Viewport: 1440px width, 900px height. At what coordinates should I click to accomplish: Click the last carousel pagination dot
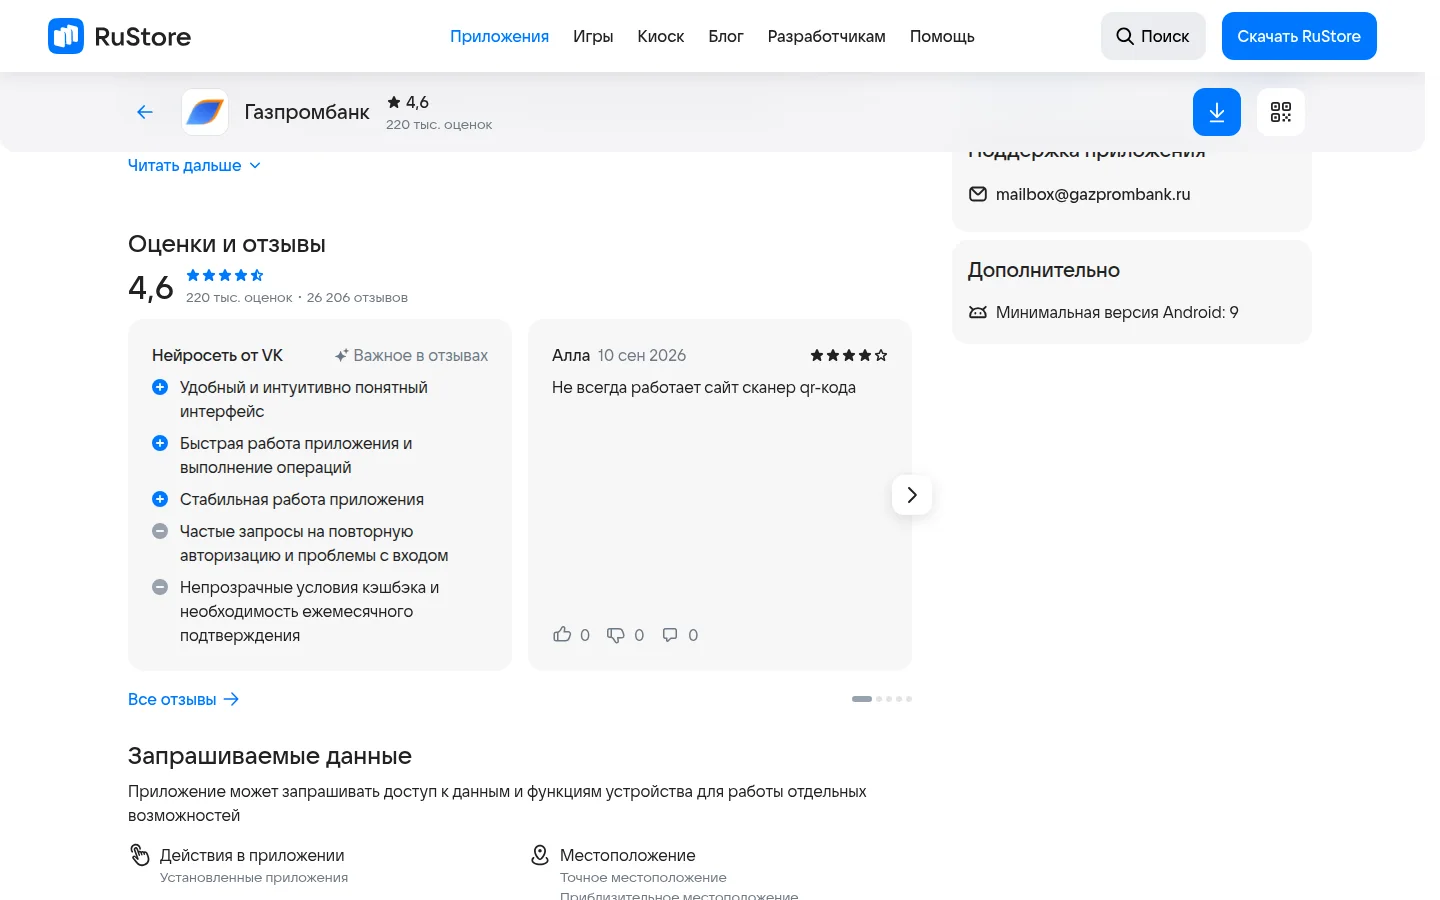tap(909, 699)
